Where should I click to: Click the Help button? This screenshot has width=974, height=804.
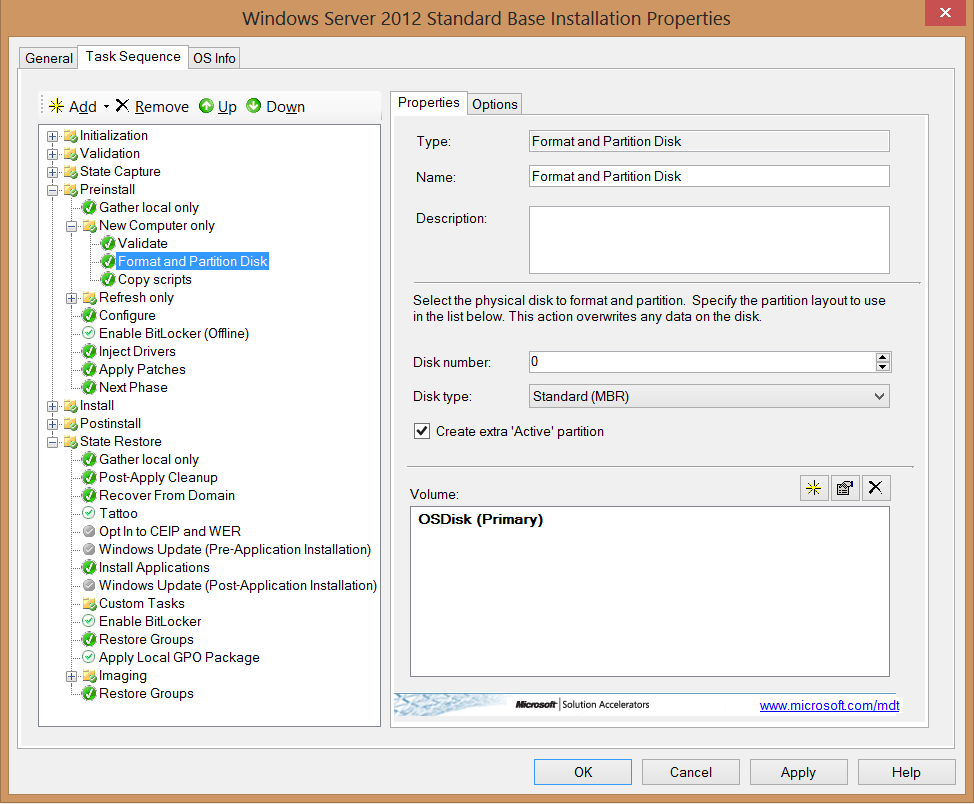point(906,772)
